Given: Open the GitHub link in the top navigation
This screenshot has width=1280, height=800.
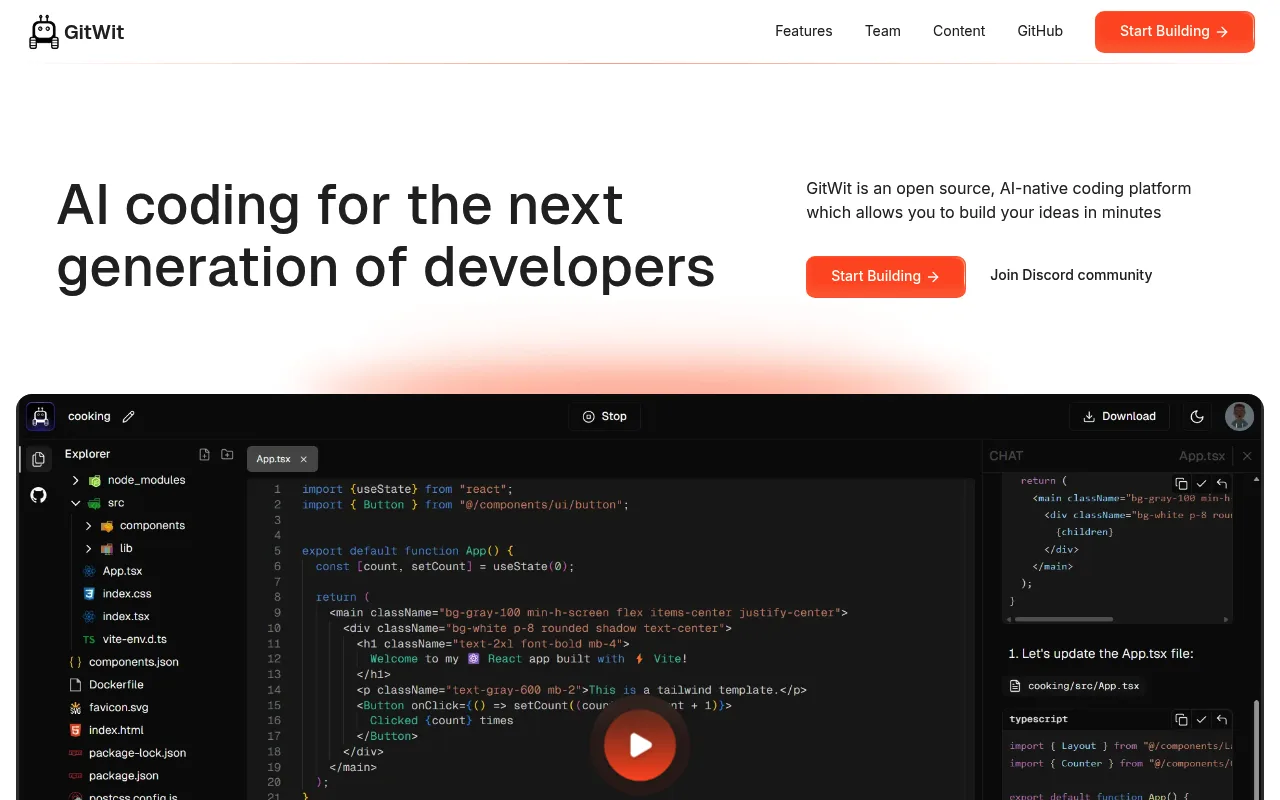Looking at the screenshot, I should (1040, 31).
